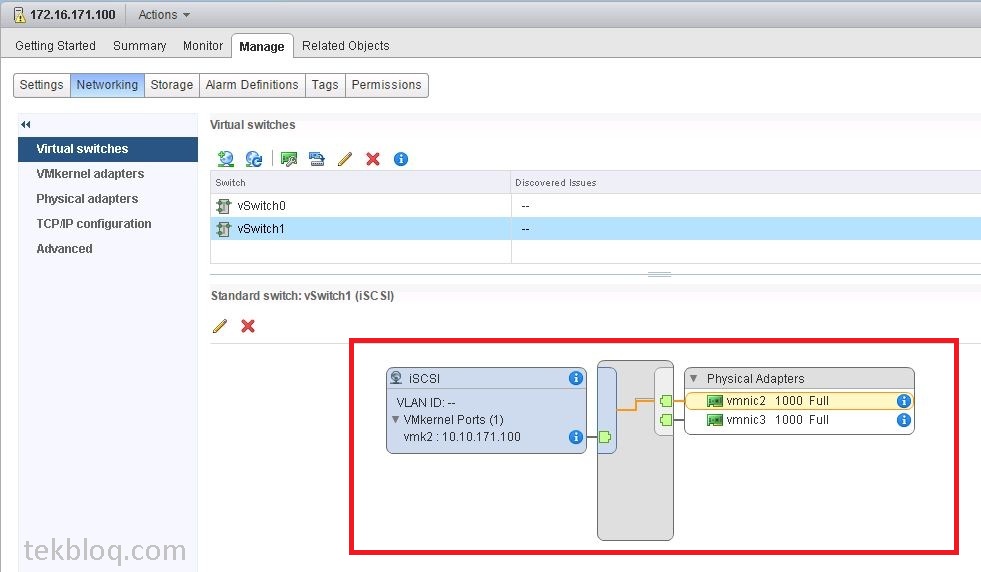Click the vSwitch0 switch icon
The width and height of the screenshot is (981, 572).
coord(223,206)
